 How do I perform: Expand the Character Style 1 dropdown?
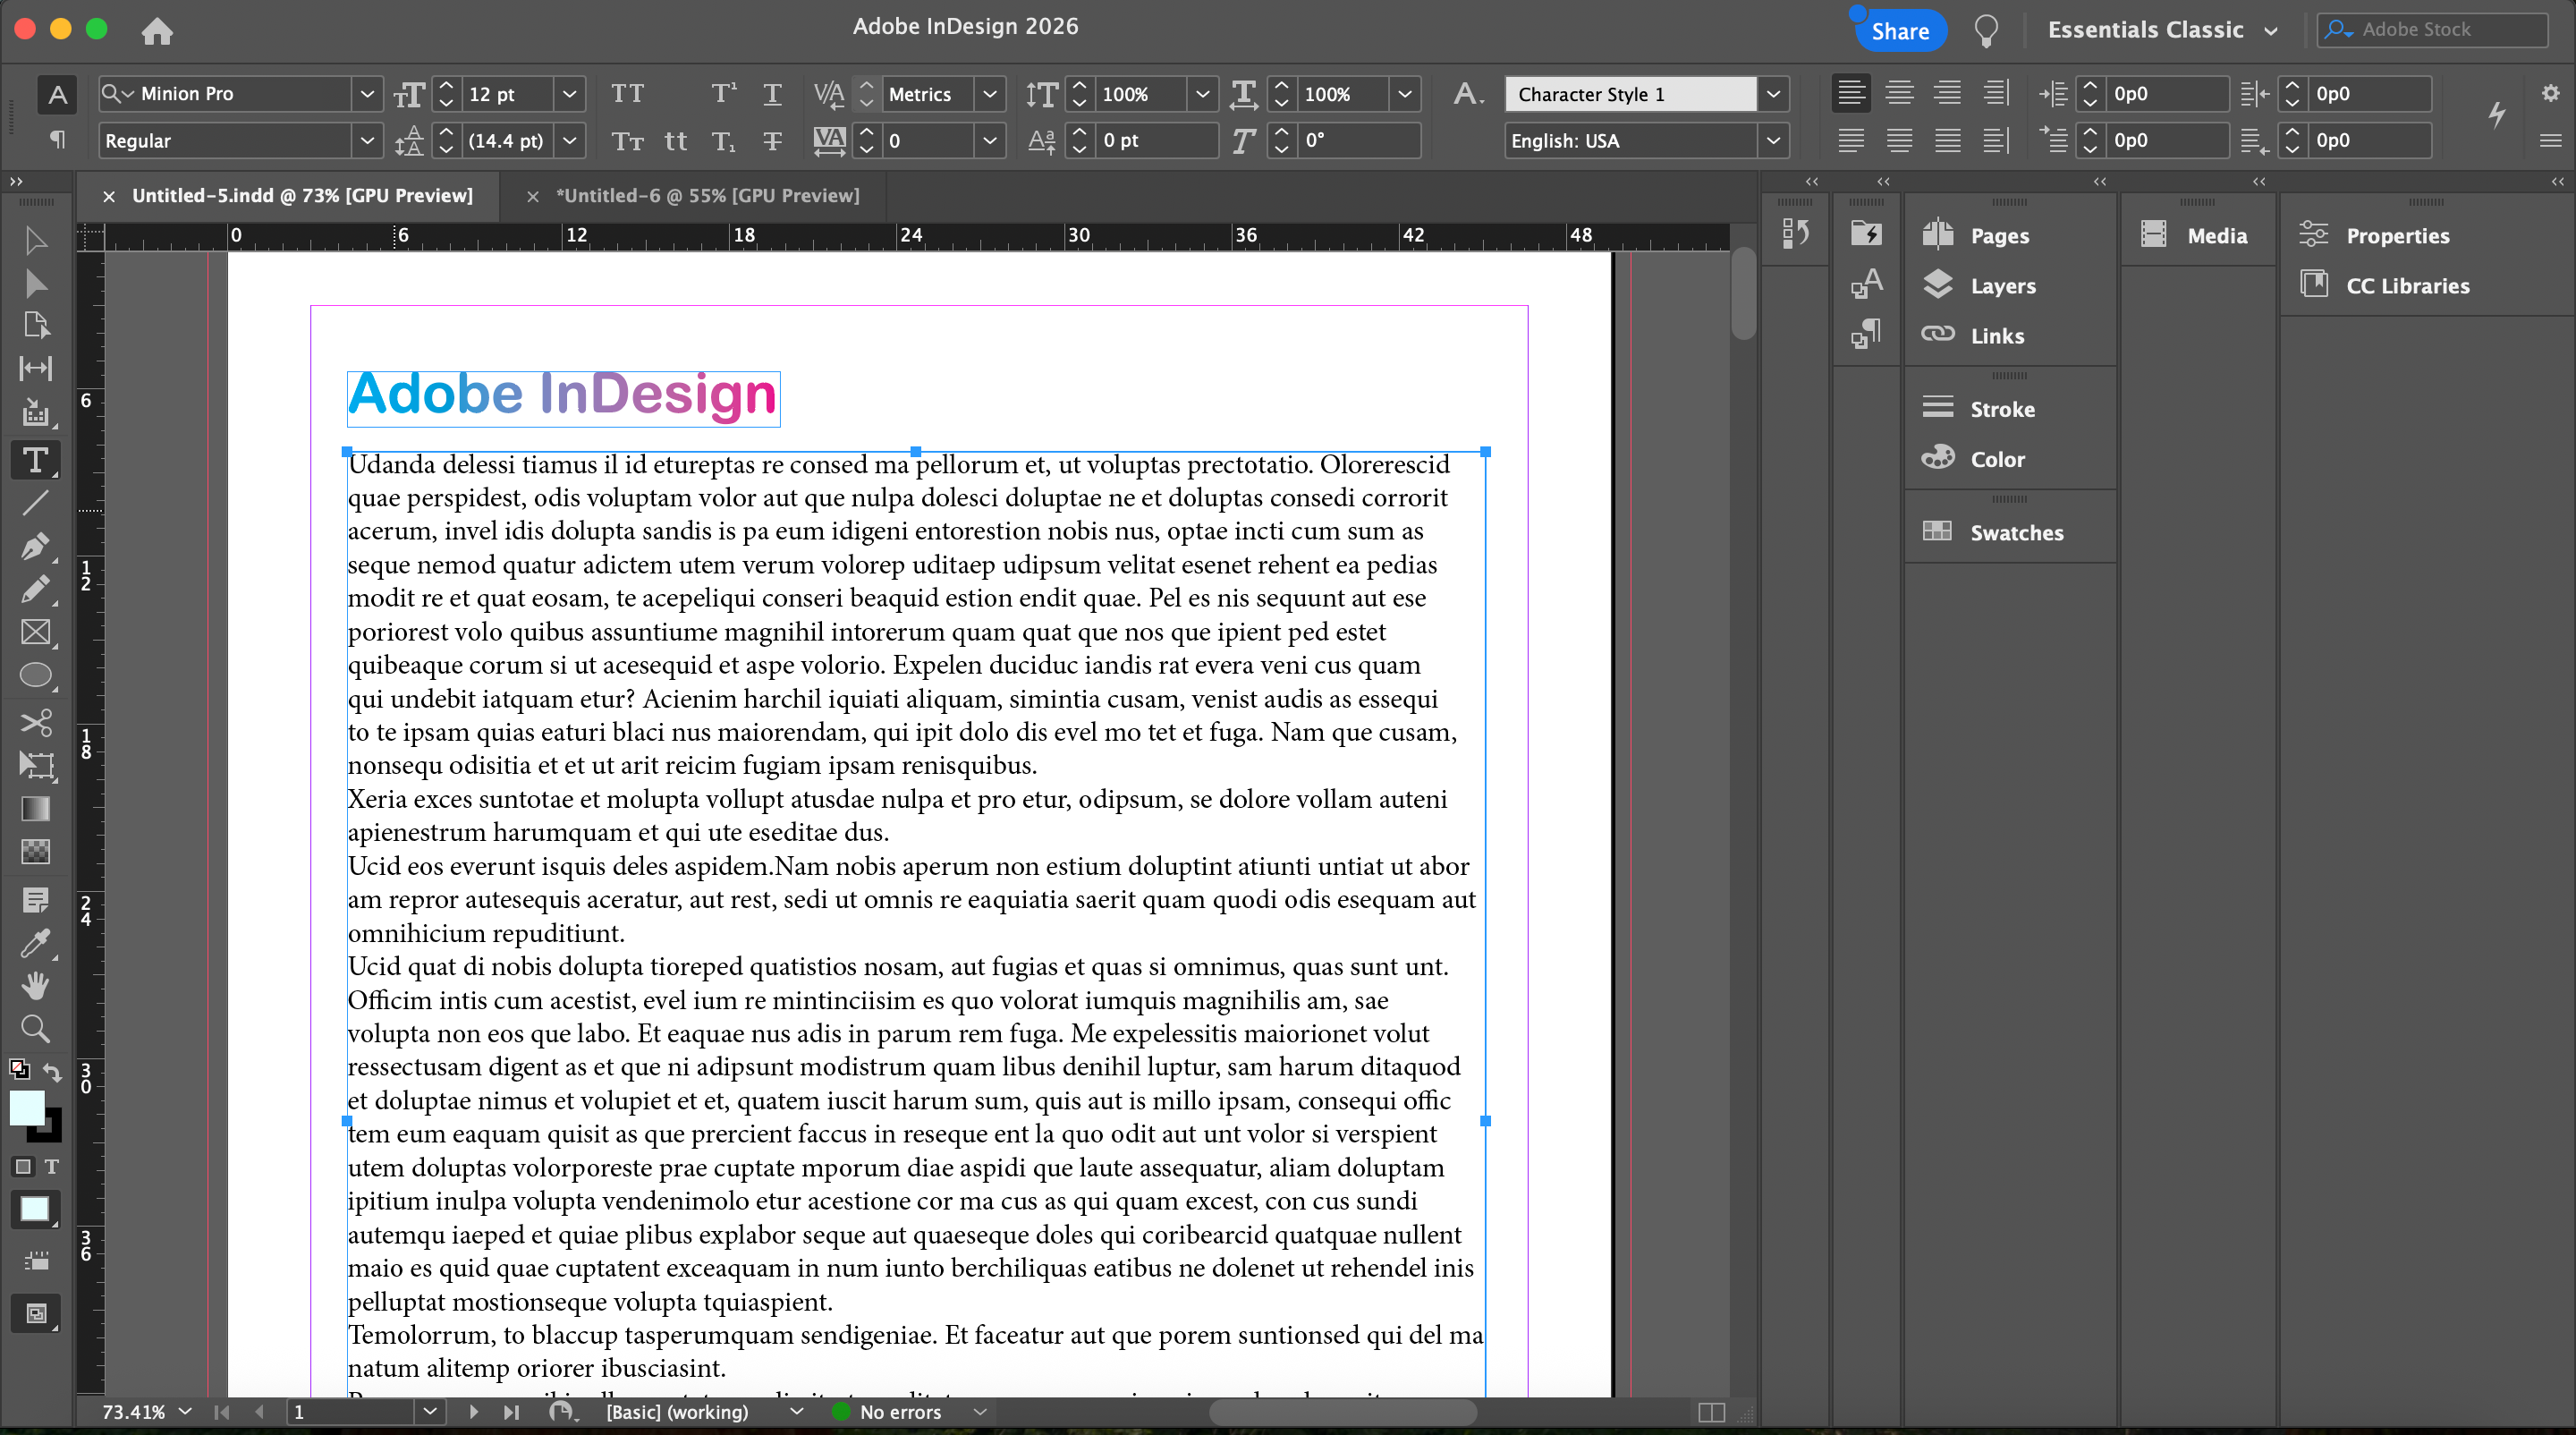click(x=1772, y=94)
